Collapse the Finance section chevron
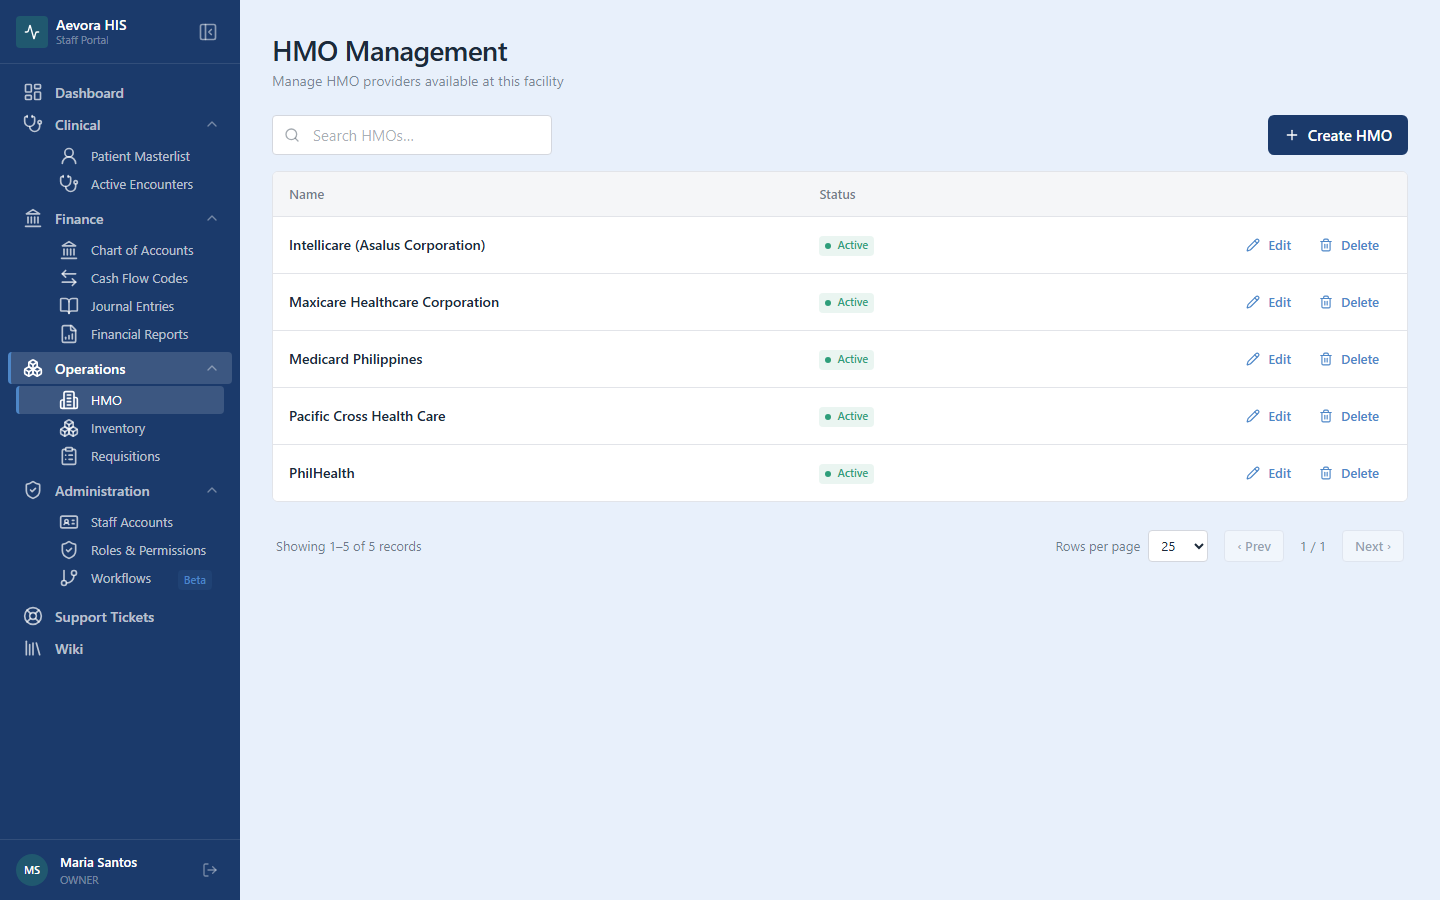The height and width of the screenshot is (900, 1440). (x=212, y=218)
